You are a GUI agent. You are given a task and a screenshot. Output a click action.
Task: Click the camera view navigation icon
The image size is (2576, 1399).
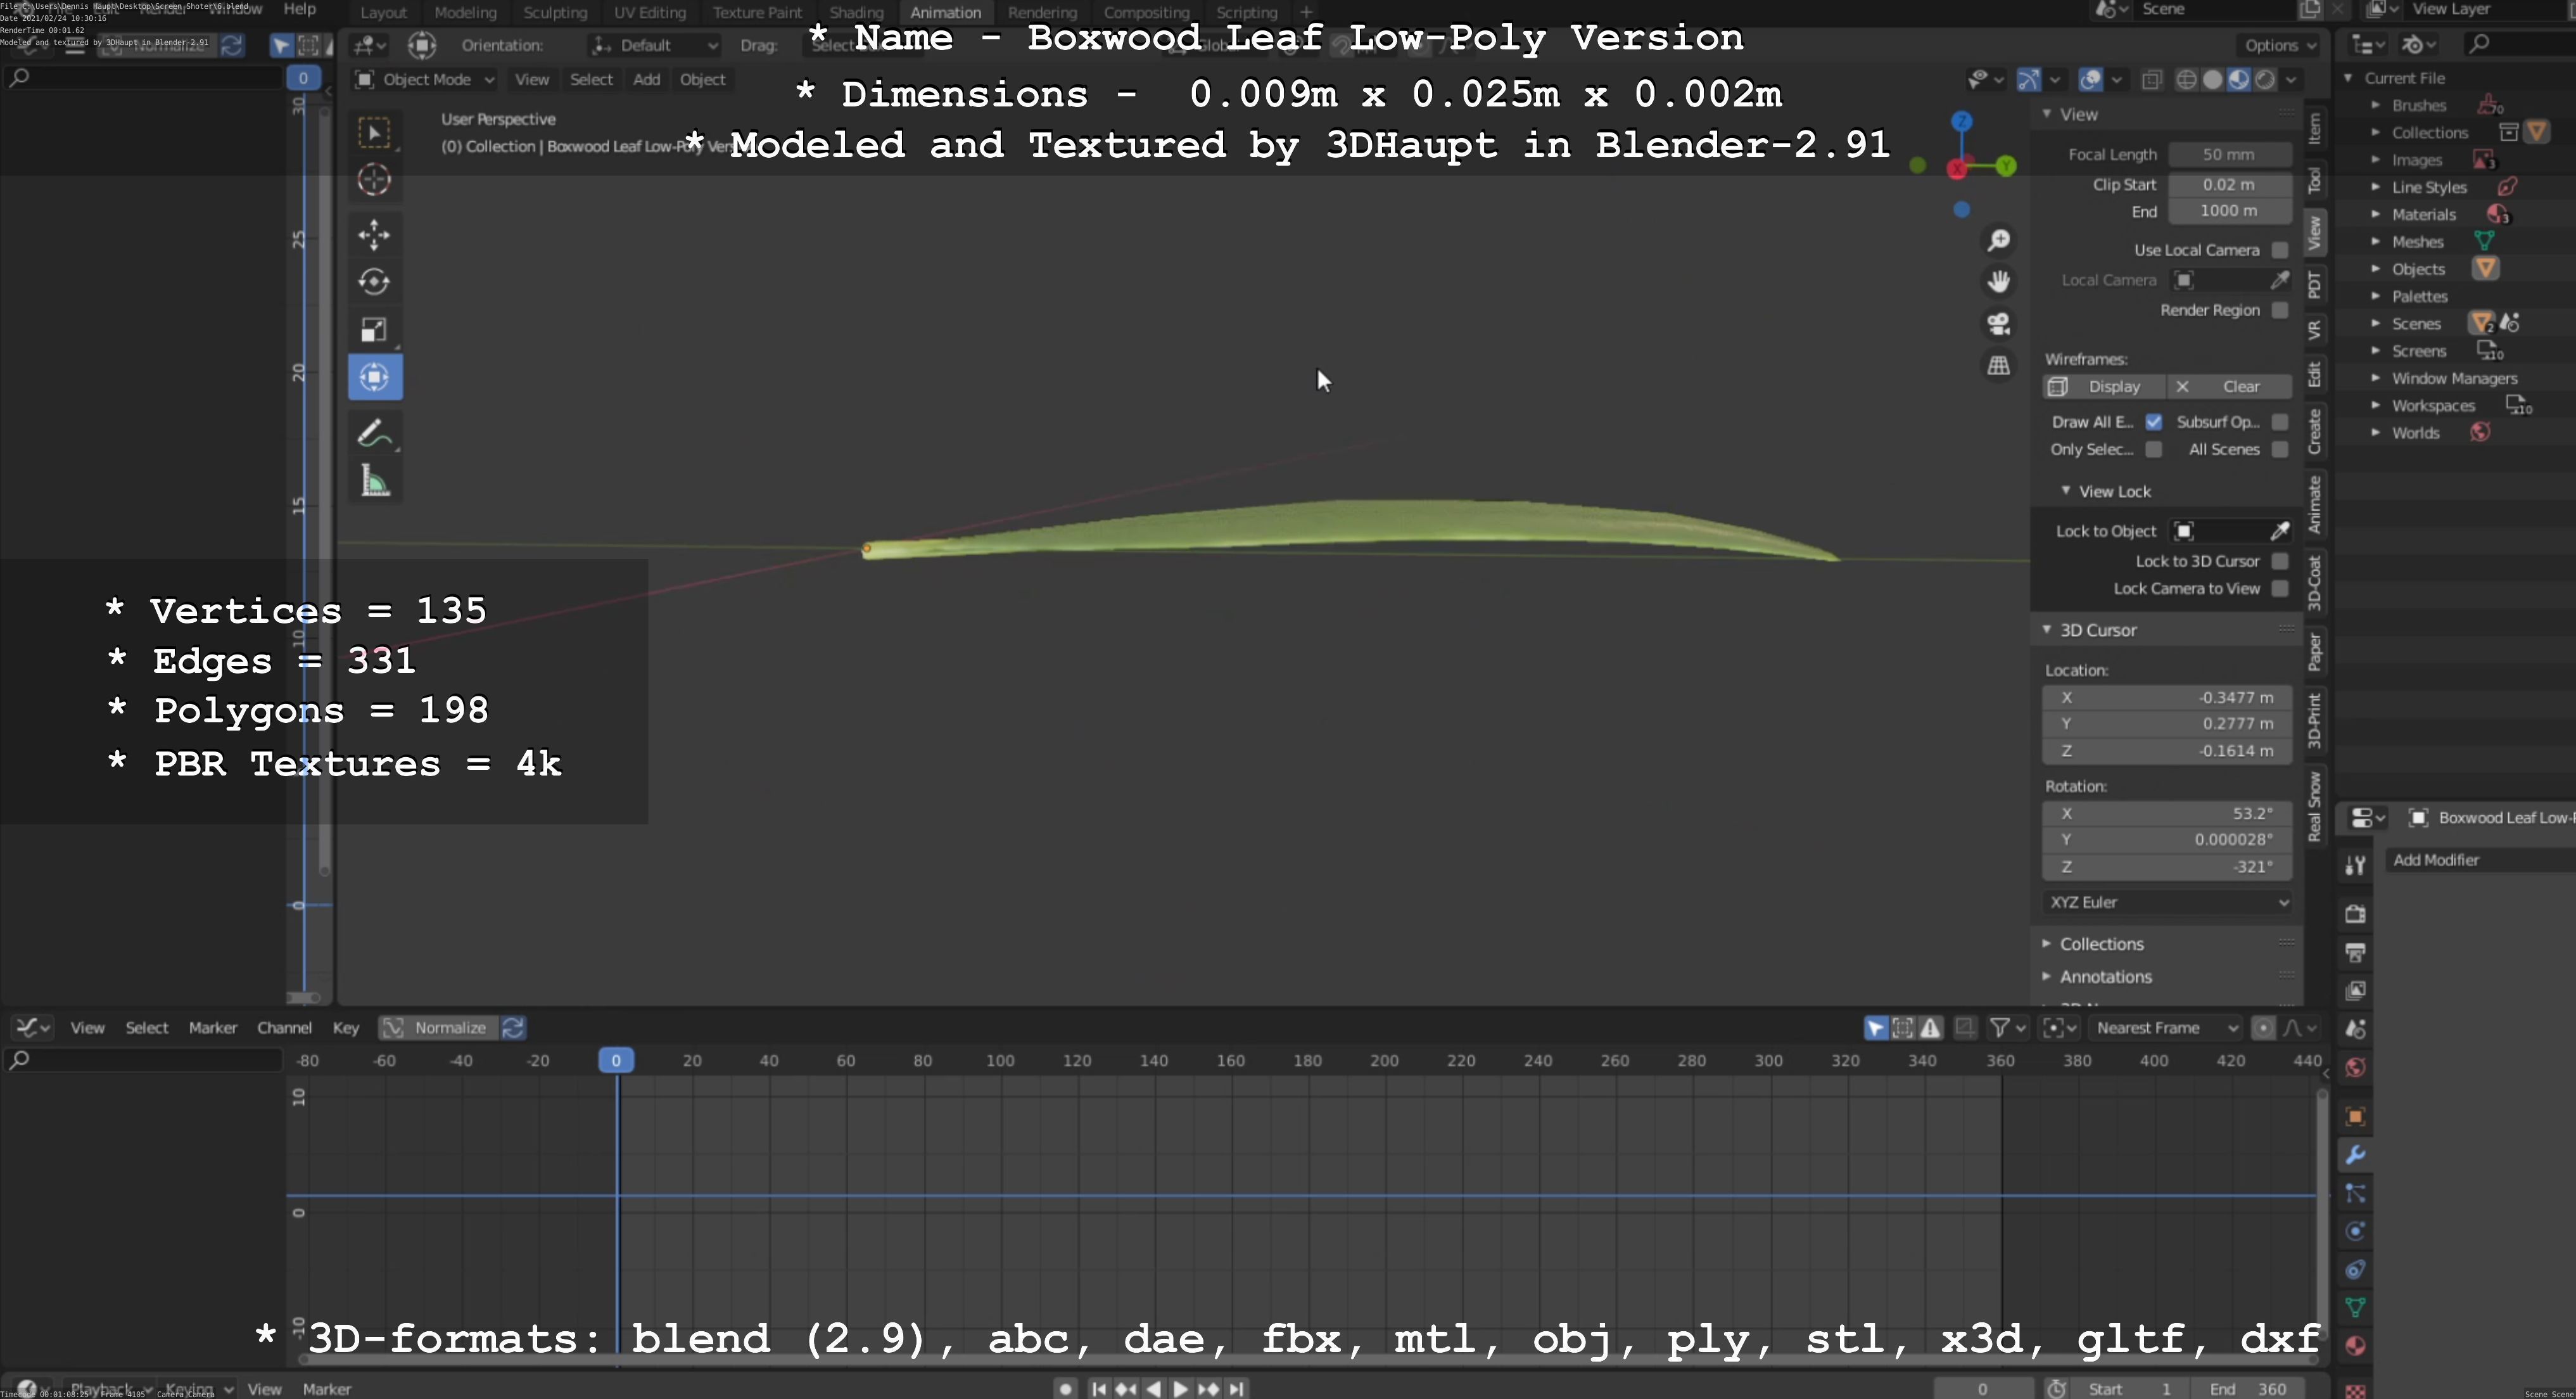[1998, 324]
